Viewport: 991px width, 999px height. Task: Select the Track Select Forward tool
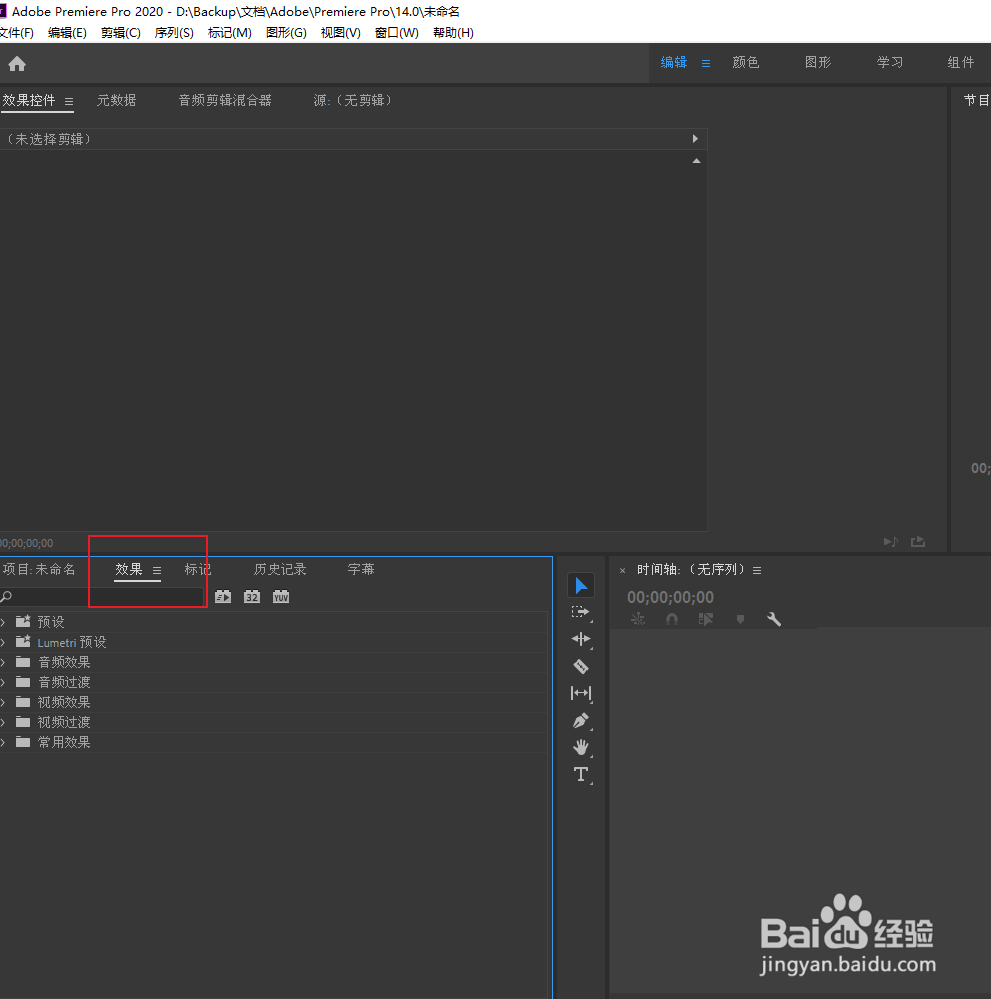pos(581,612)
